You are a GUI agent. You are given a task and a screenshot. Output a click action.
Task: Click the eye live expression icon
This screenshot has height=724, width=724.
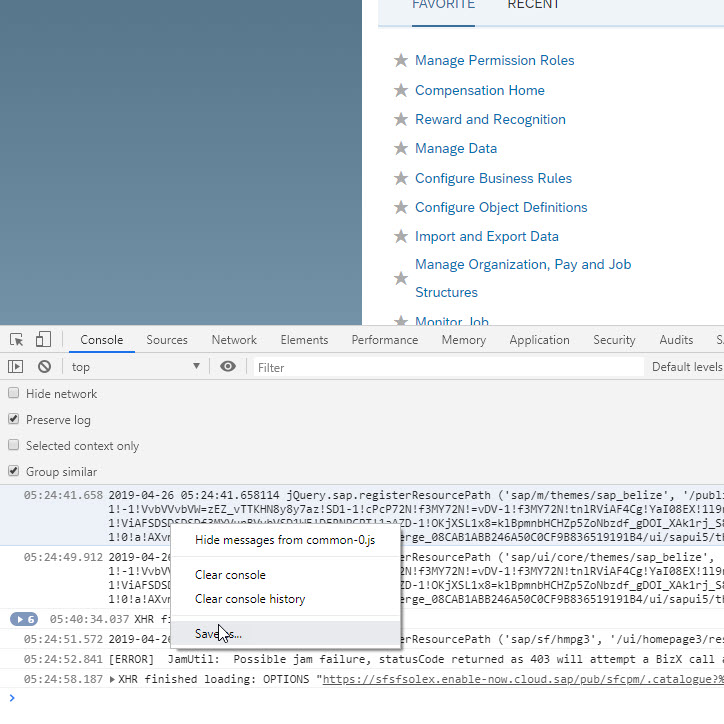pos(228,367)
